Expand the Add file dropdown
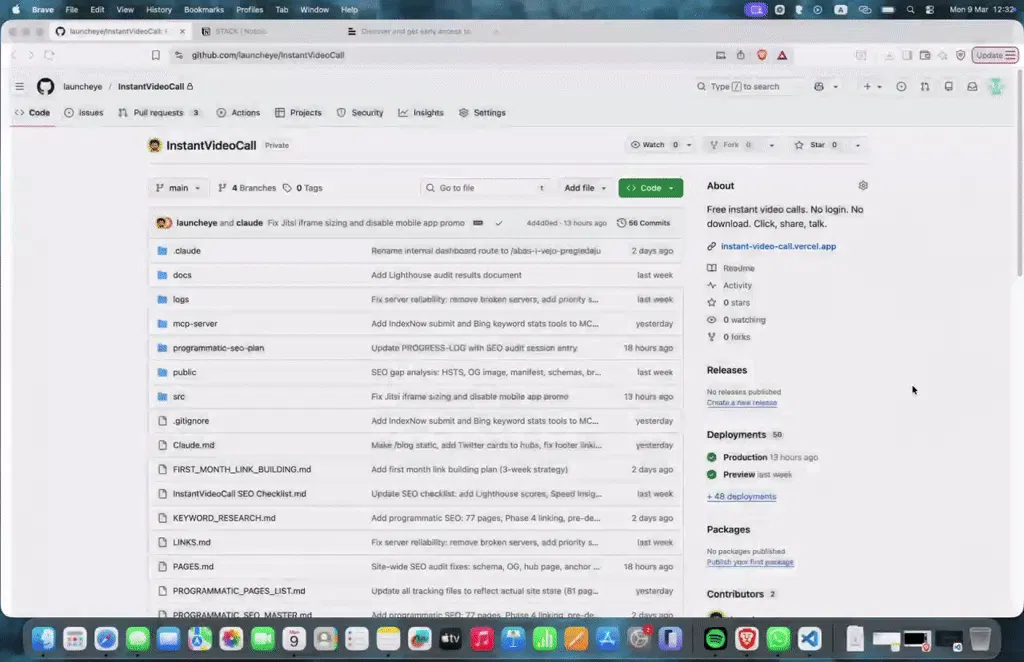The image size is (1024, 662). click(x=585, y=188)
